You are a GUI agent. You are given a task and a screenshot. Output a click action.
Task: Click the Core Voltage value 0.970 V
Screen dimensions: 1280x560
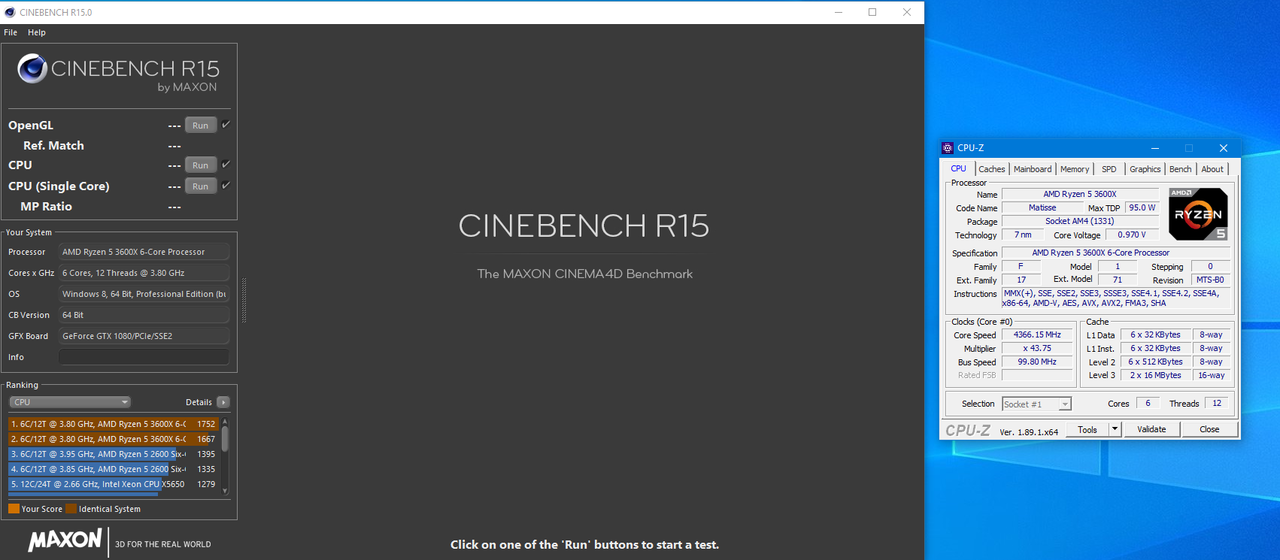click(x=1131, y=235)
